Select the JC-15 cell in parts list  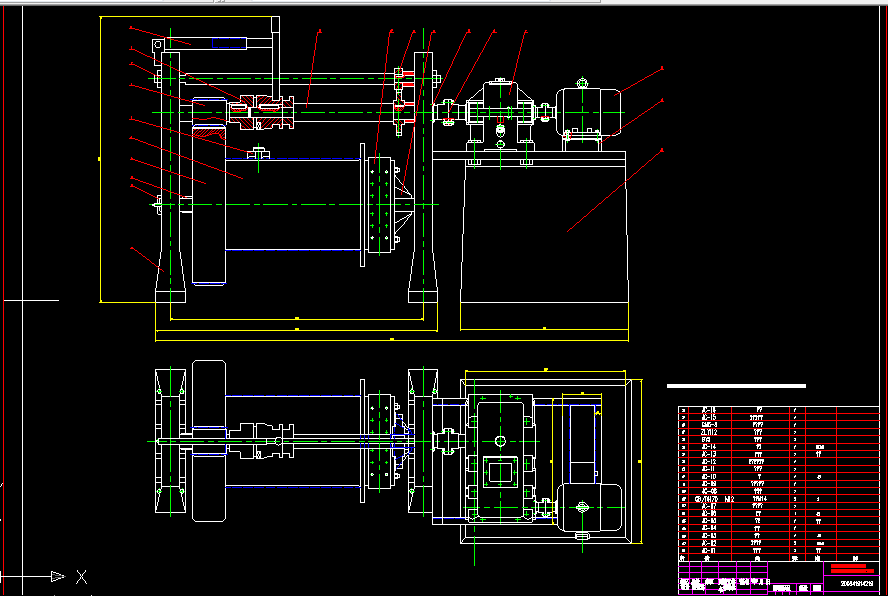709,418
